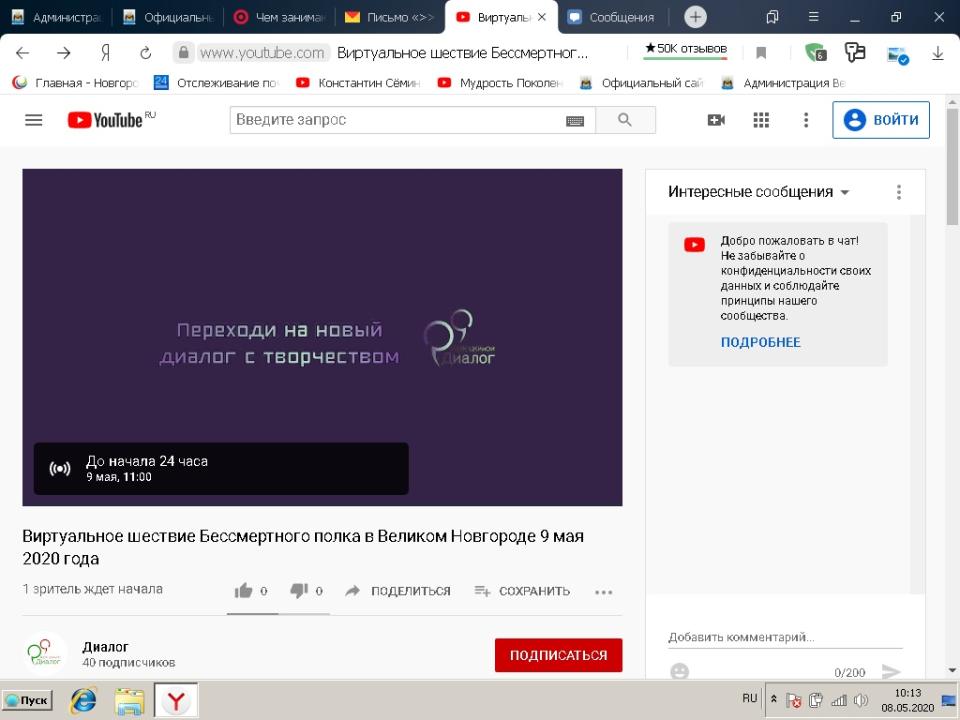Open Windows Пуск start button
The height and width of the screenshot is (720, 960).
coord(28,701)
